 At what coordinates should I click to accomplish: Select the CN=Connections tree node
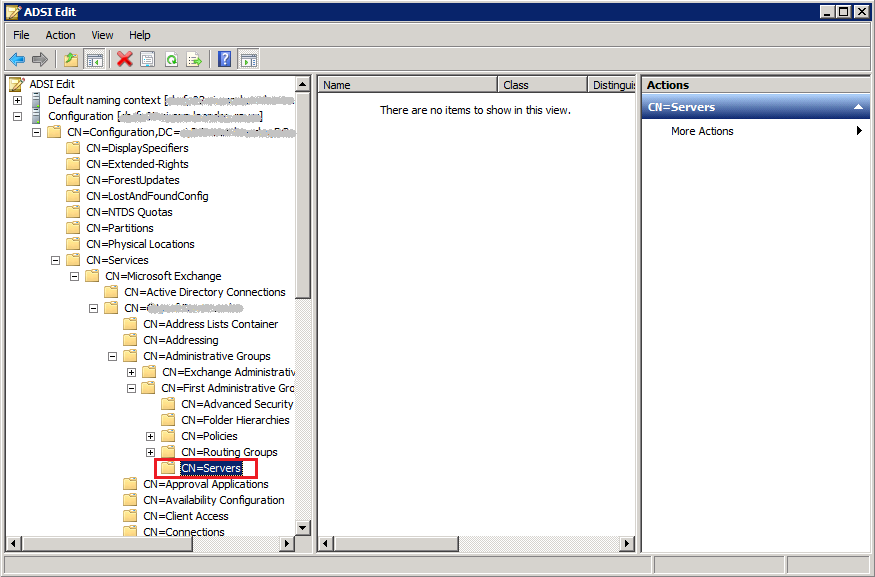(184, 532)
